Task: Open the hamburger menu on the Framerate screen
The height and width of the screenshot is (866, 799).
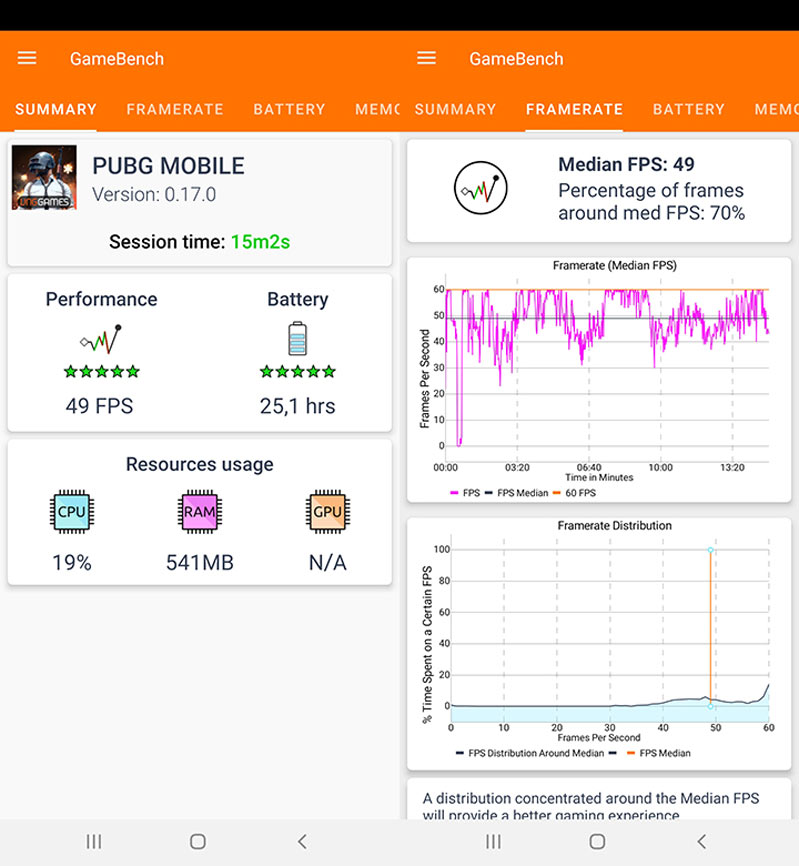Action: (426, 59)
